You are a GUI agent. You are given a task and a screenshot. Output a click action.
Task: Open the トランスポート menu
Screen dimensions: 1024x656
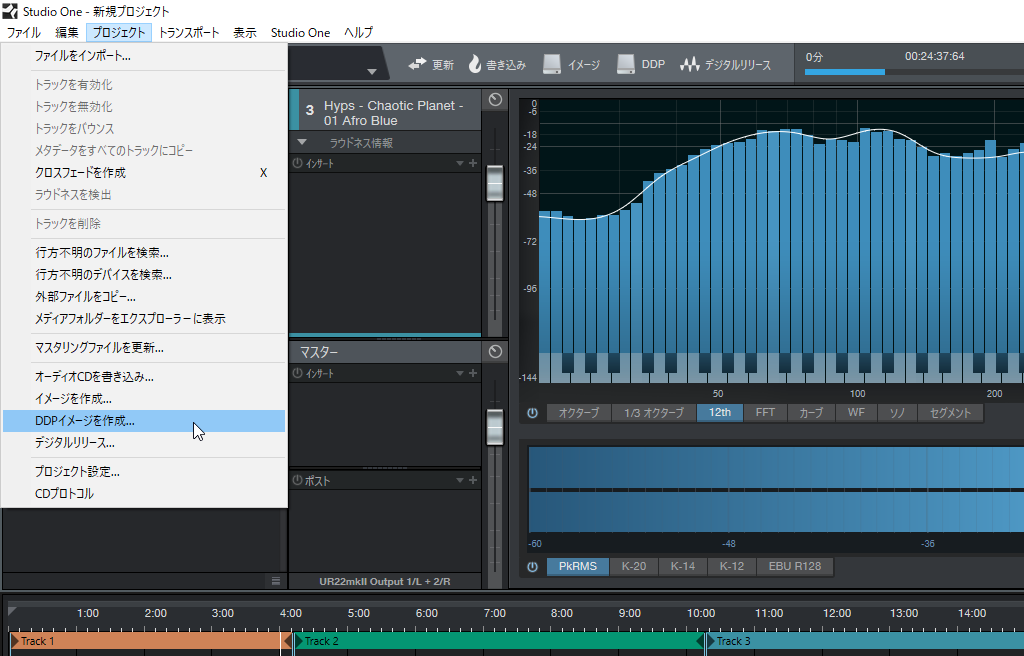tap(189, 32)
